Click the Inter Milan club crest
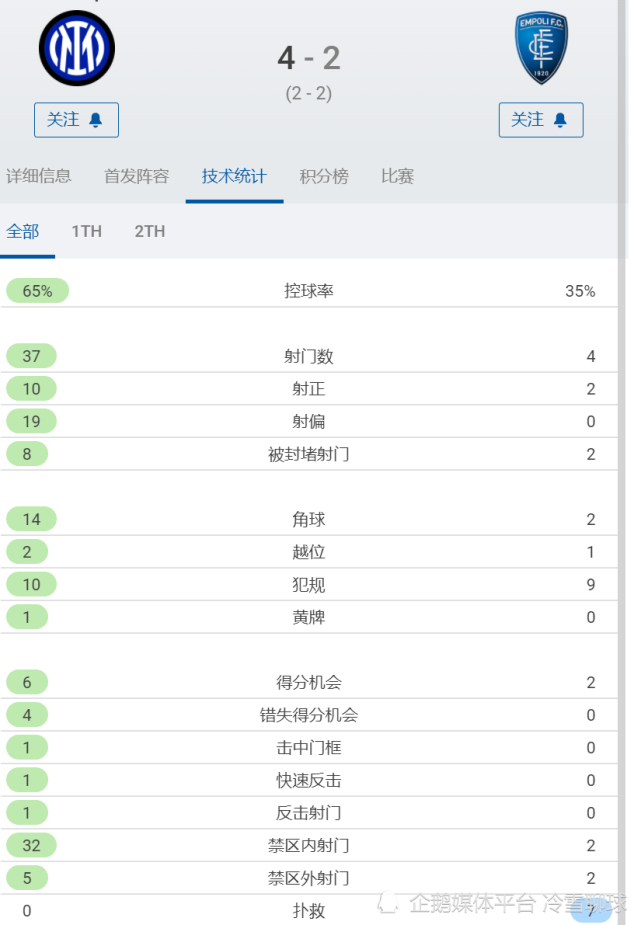 tap(77, 48)
